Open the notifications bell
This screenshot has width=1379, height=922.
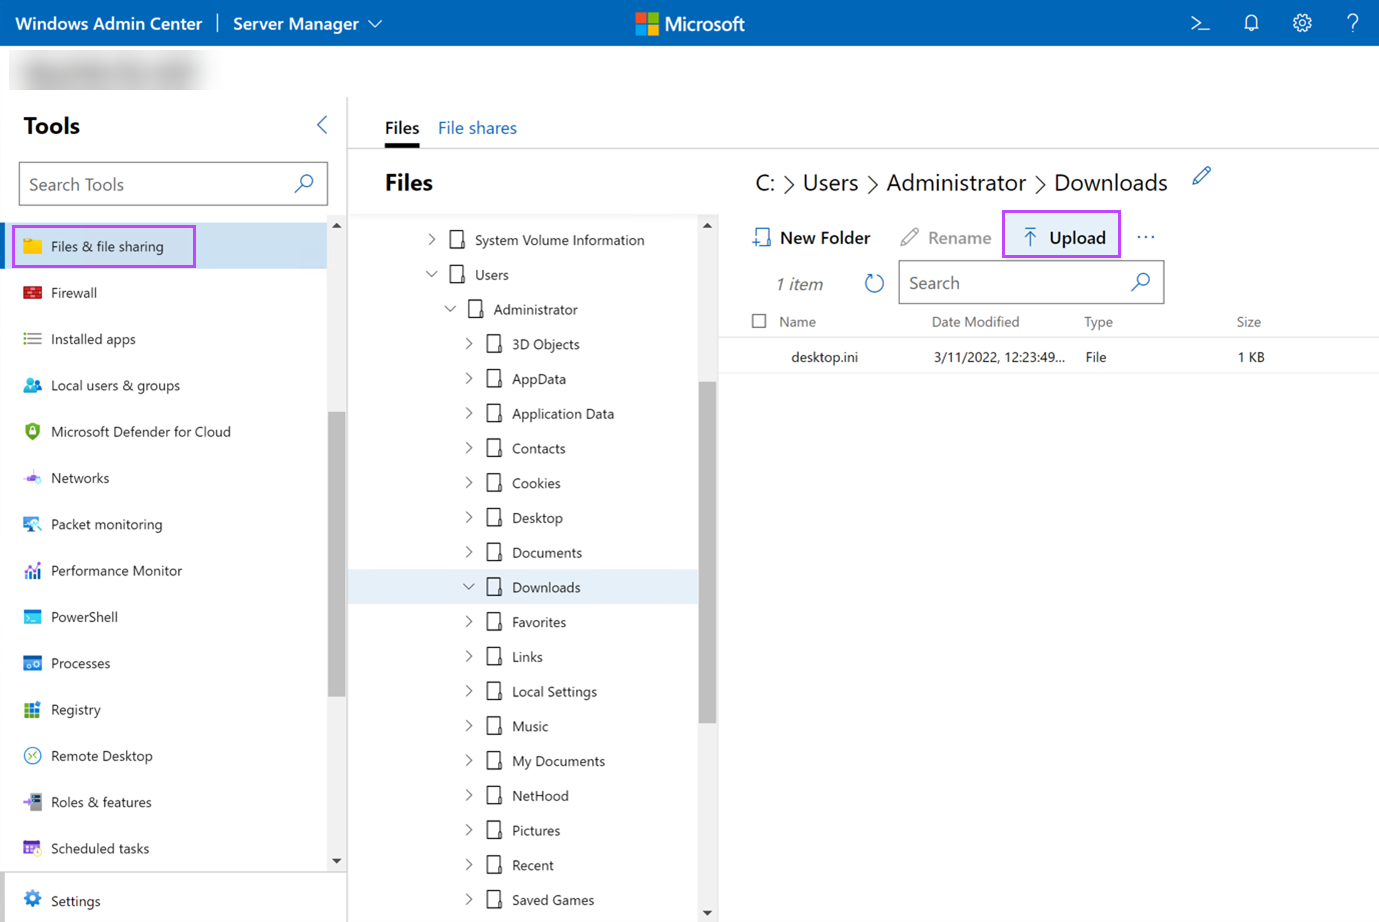(1251, 23)
